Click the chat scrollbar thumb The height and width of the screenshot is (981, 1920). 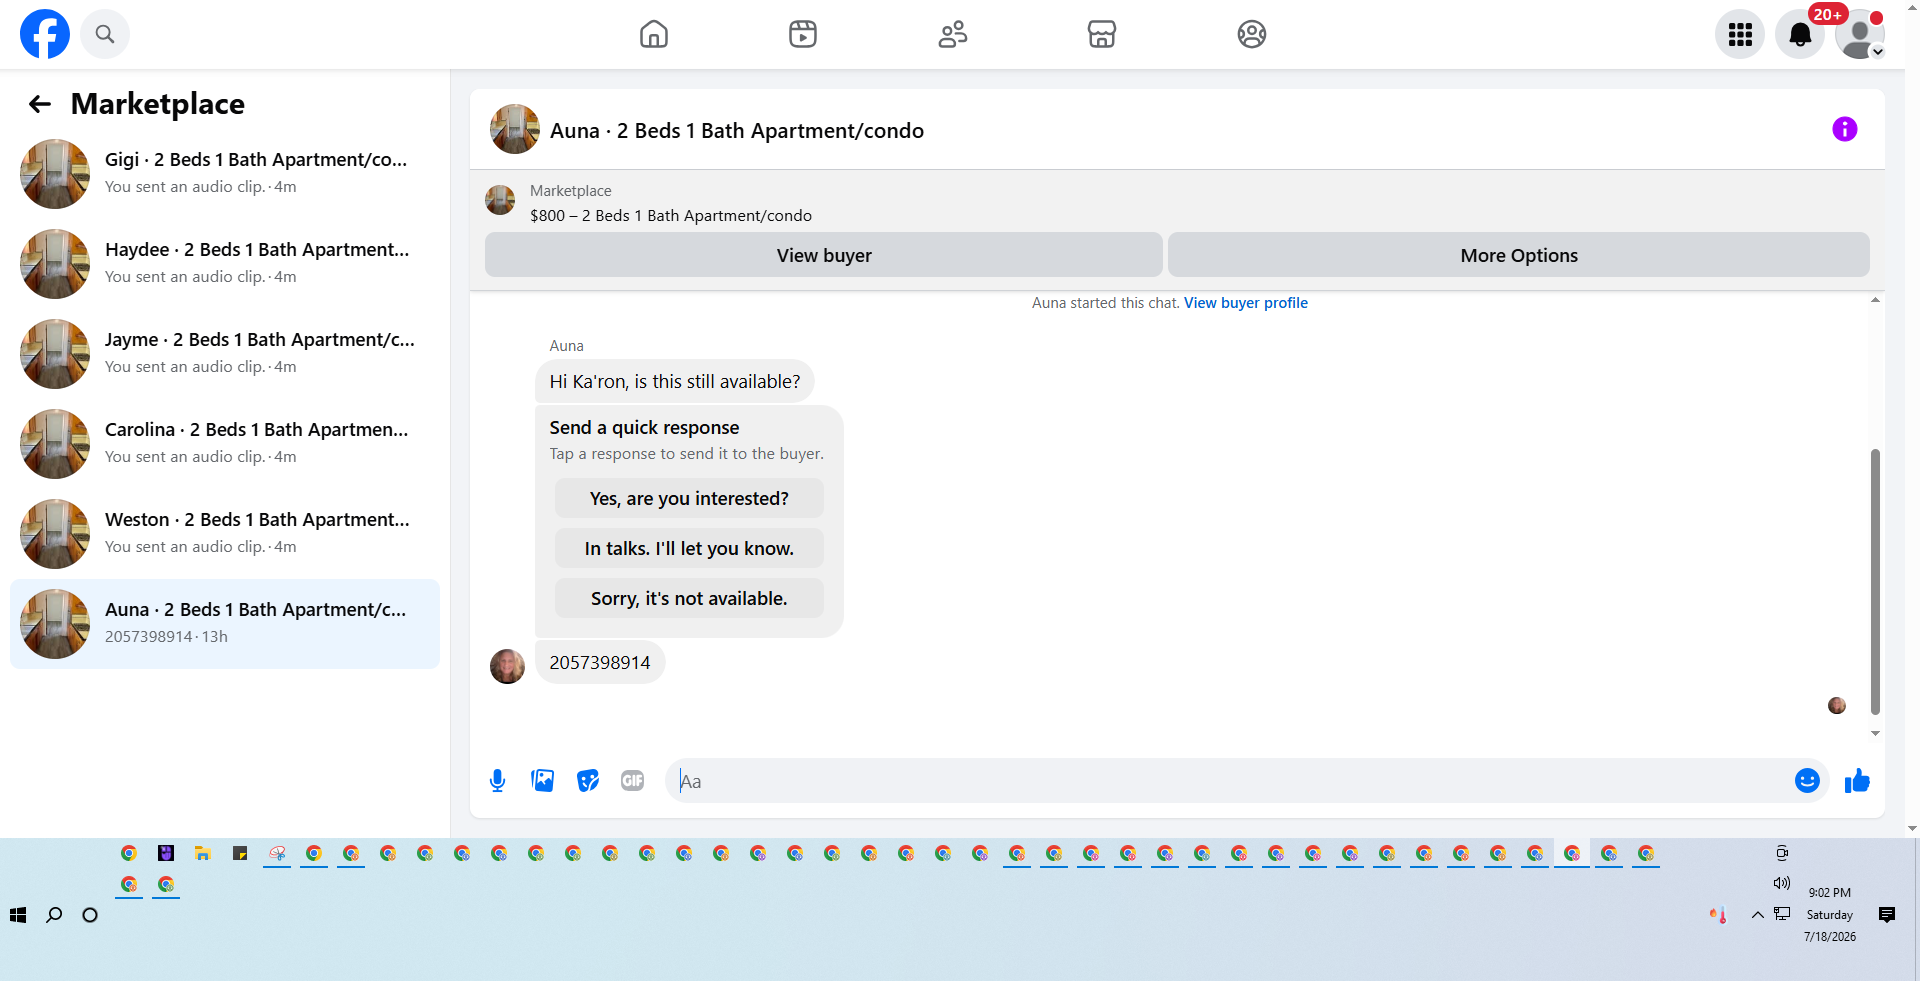click(1875, 581)
